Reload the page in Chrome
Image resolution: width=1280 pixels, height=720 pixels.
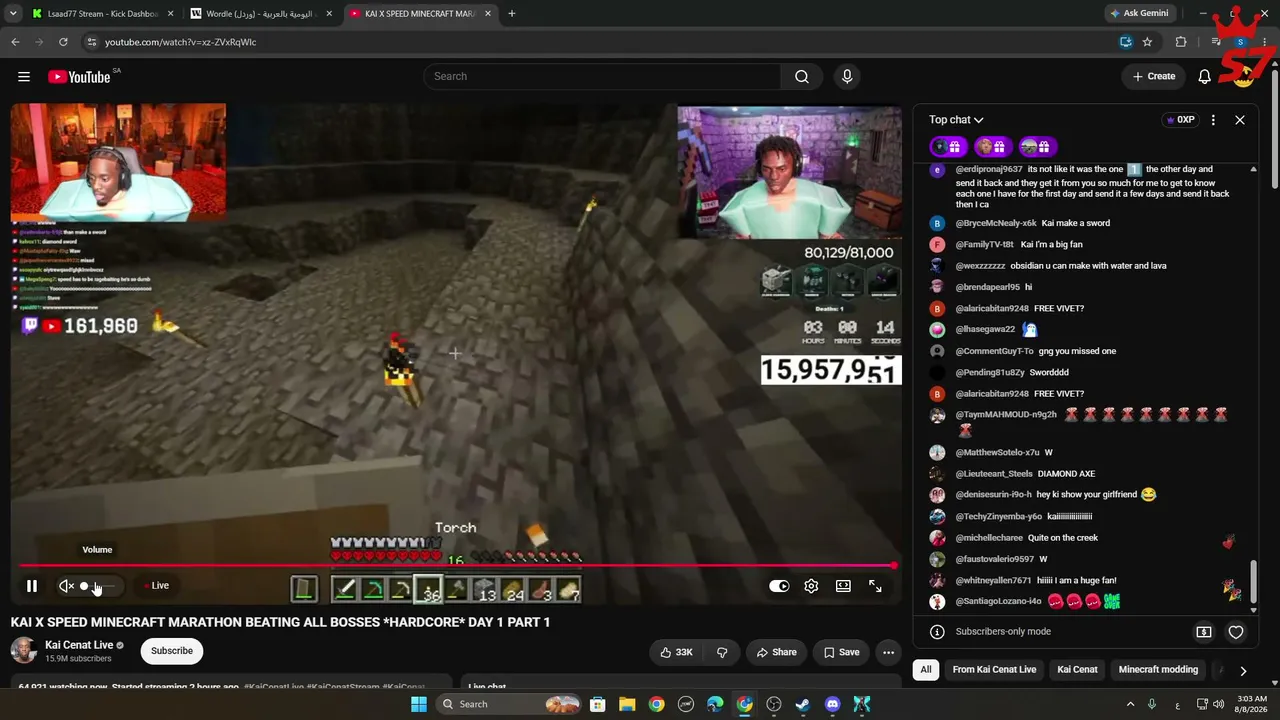coord(63,42)
